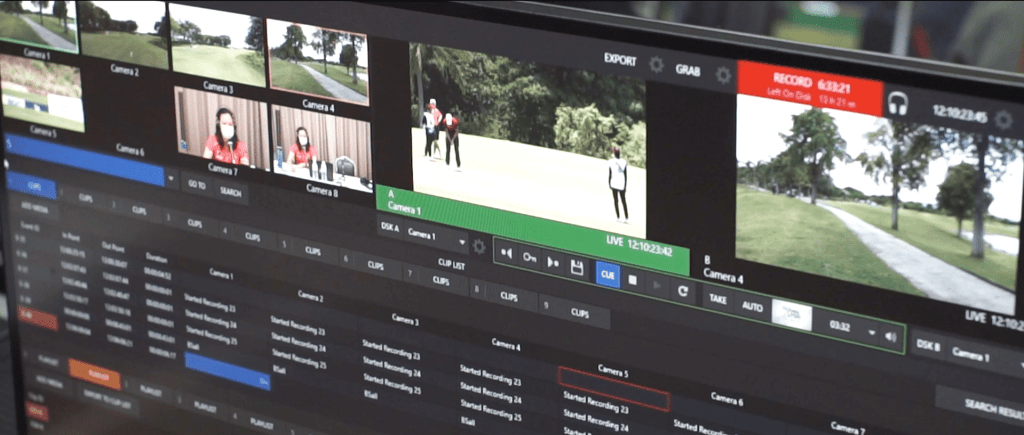Screen dimensions: 1024x435
Task: Click the save disk icon in toolbar
Action: [577, 267]
